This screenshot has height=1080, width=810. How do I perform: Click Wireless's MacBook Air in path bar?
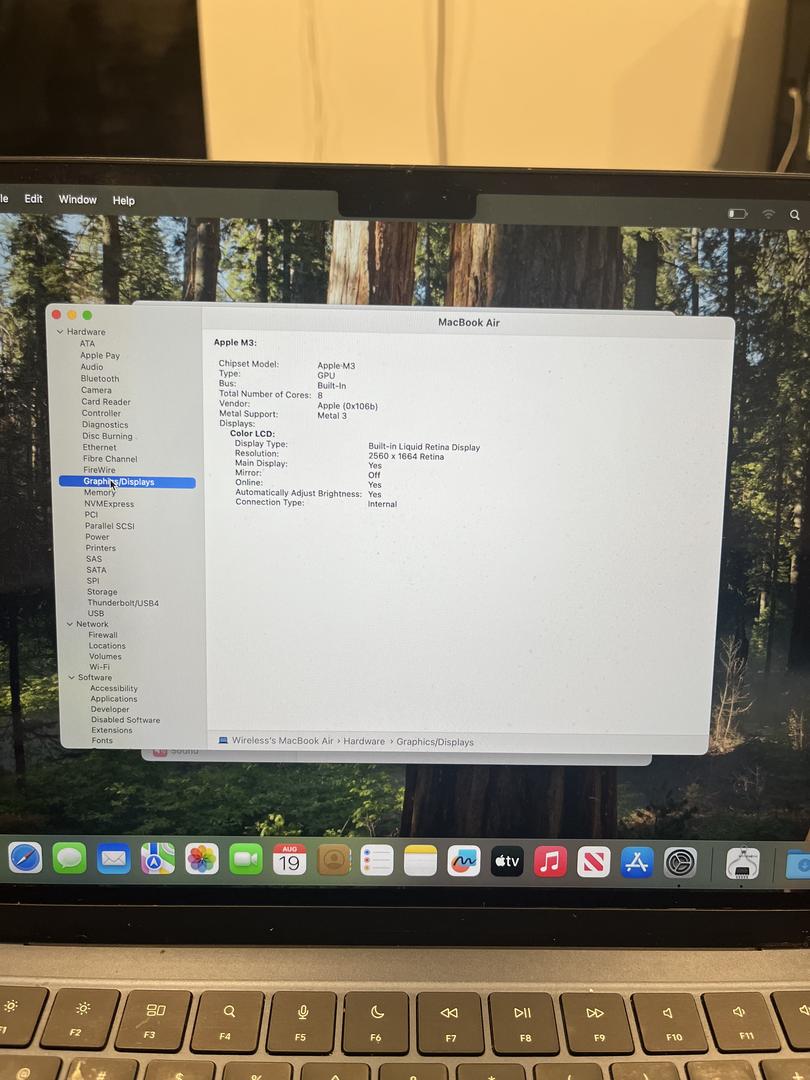tap(282, 740)
